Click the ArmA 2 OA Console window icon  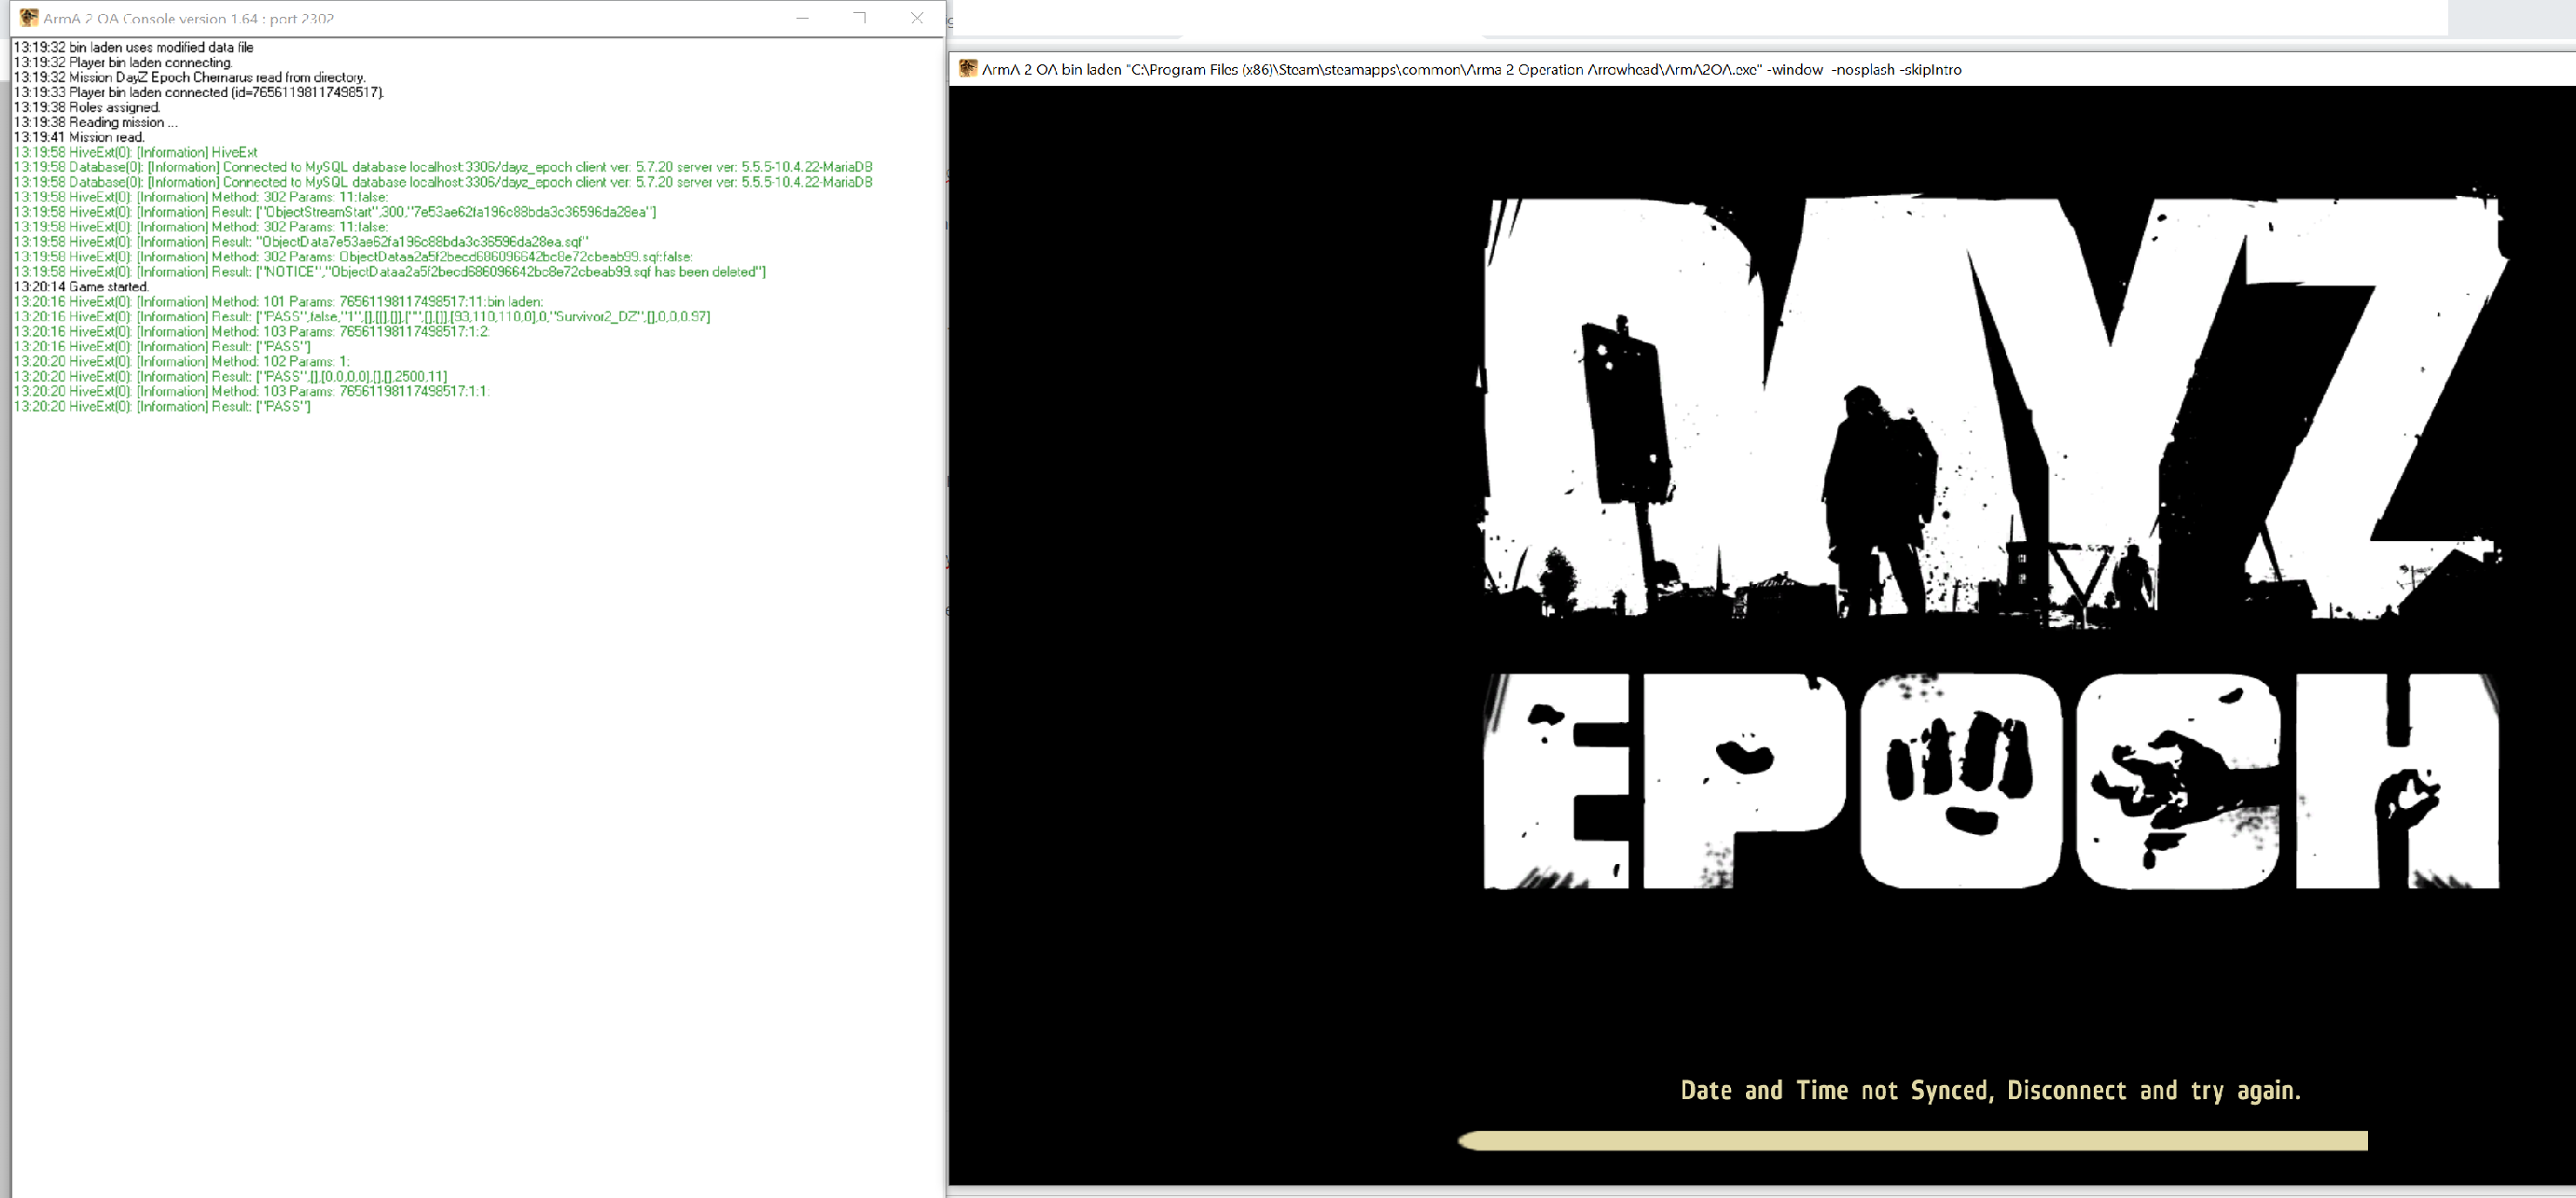tap(29, 18)
